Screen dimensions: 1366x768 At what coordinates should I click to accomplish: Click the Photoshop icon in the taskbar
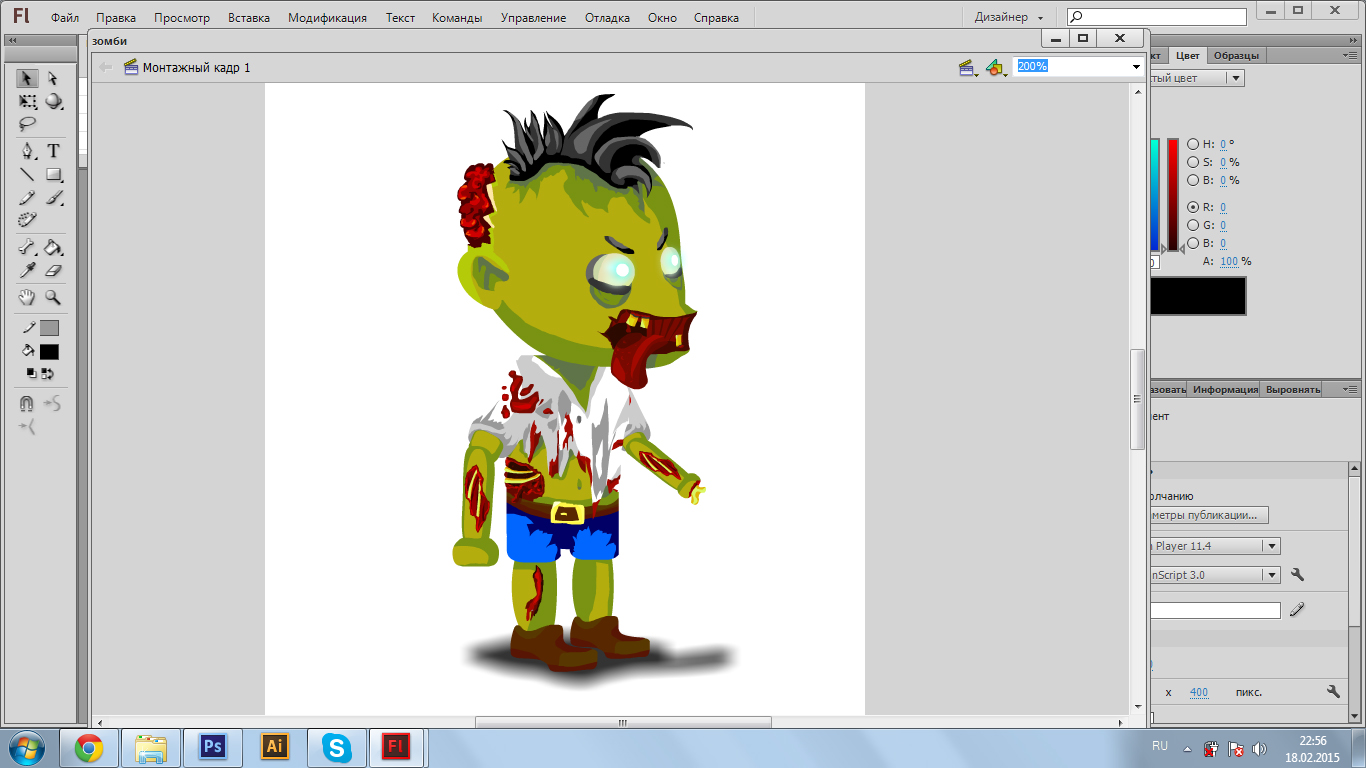pyautogui.click(x=213, y=746)
